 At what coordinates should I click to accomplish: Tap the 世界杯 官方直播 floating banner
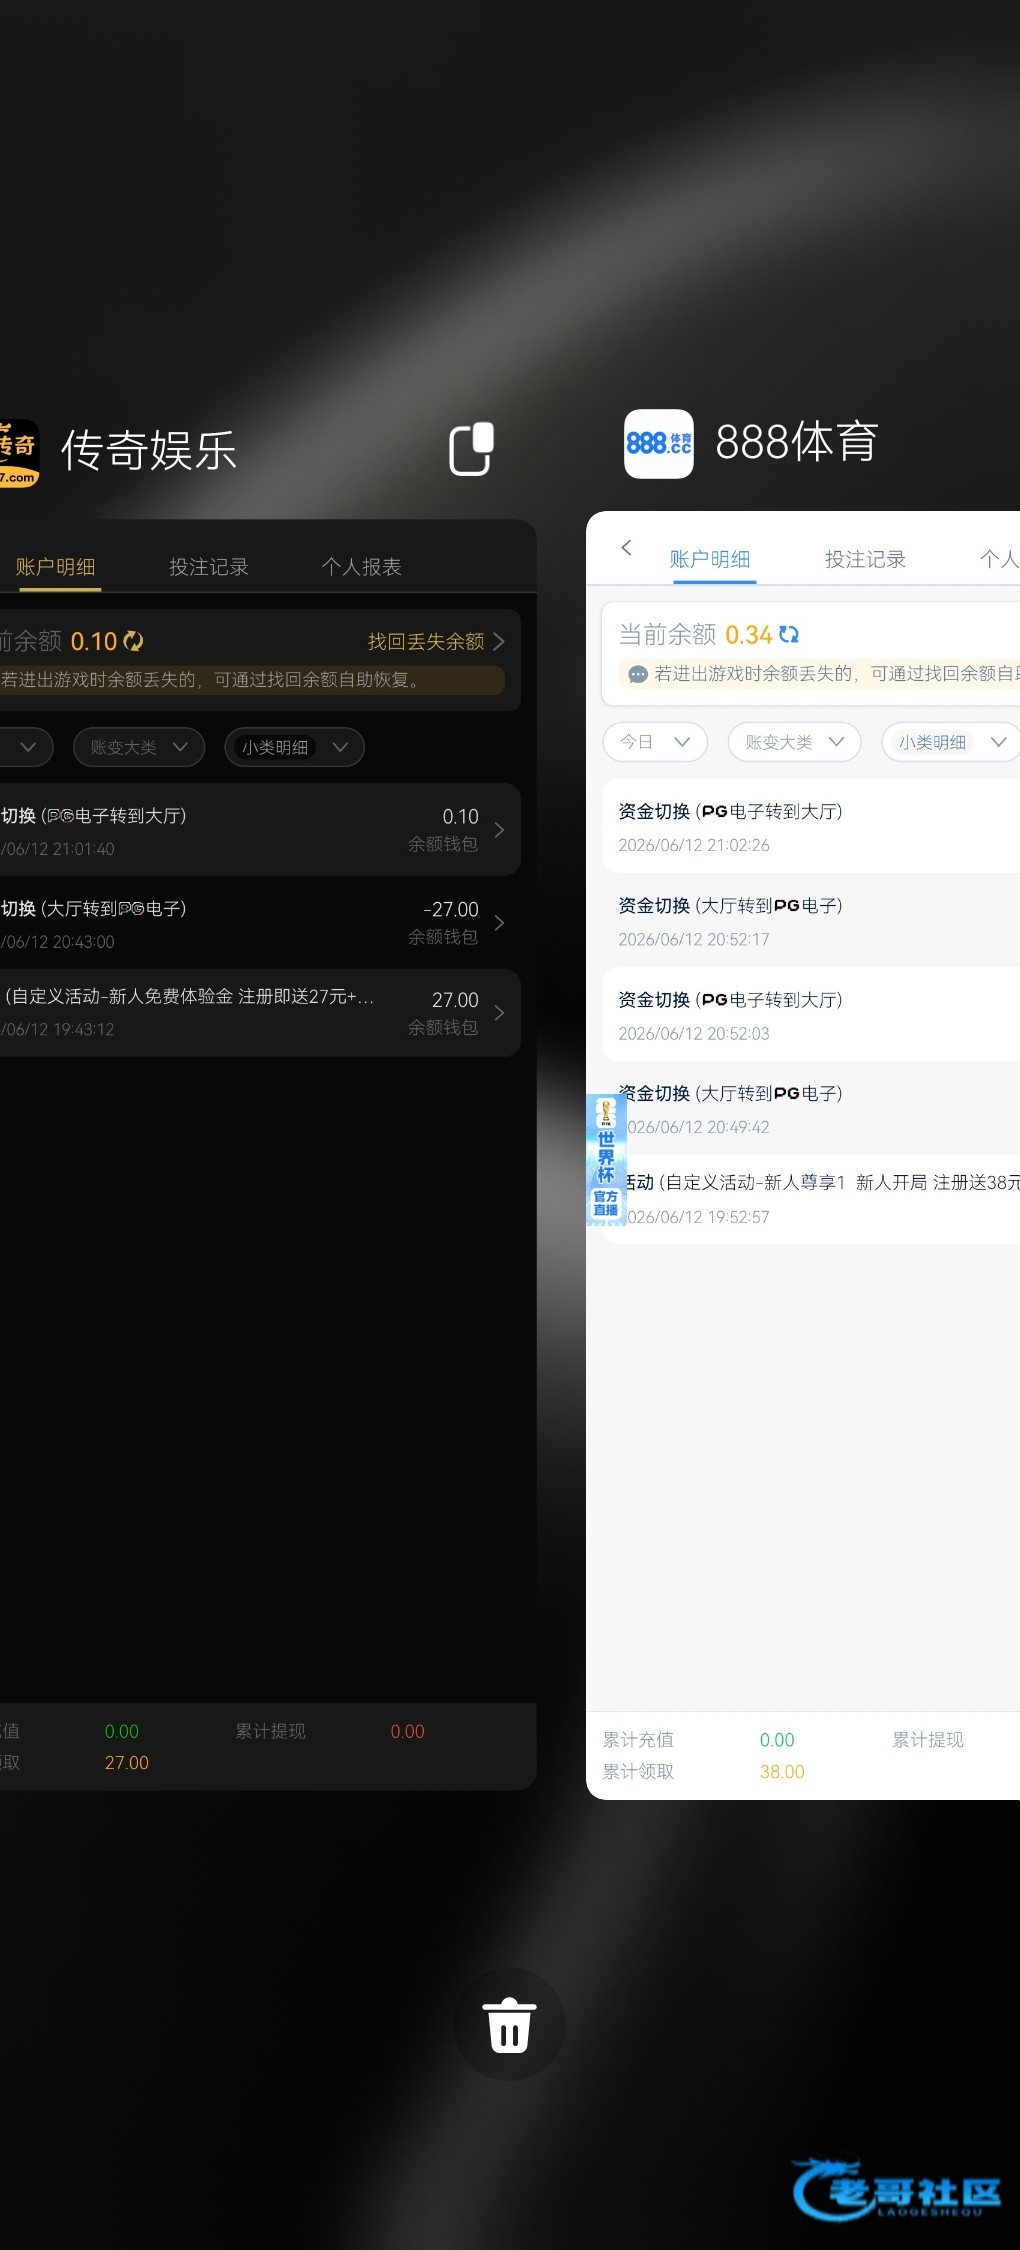(x=606, y=1159)
